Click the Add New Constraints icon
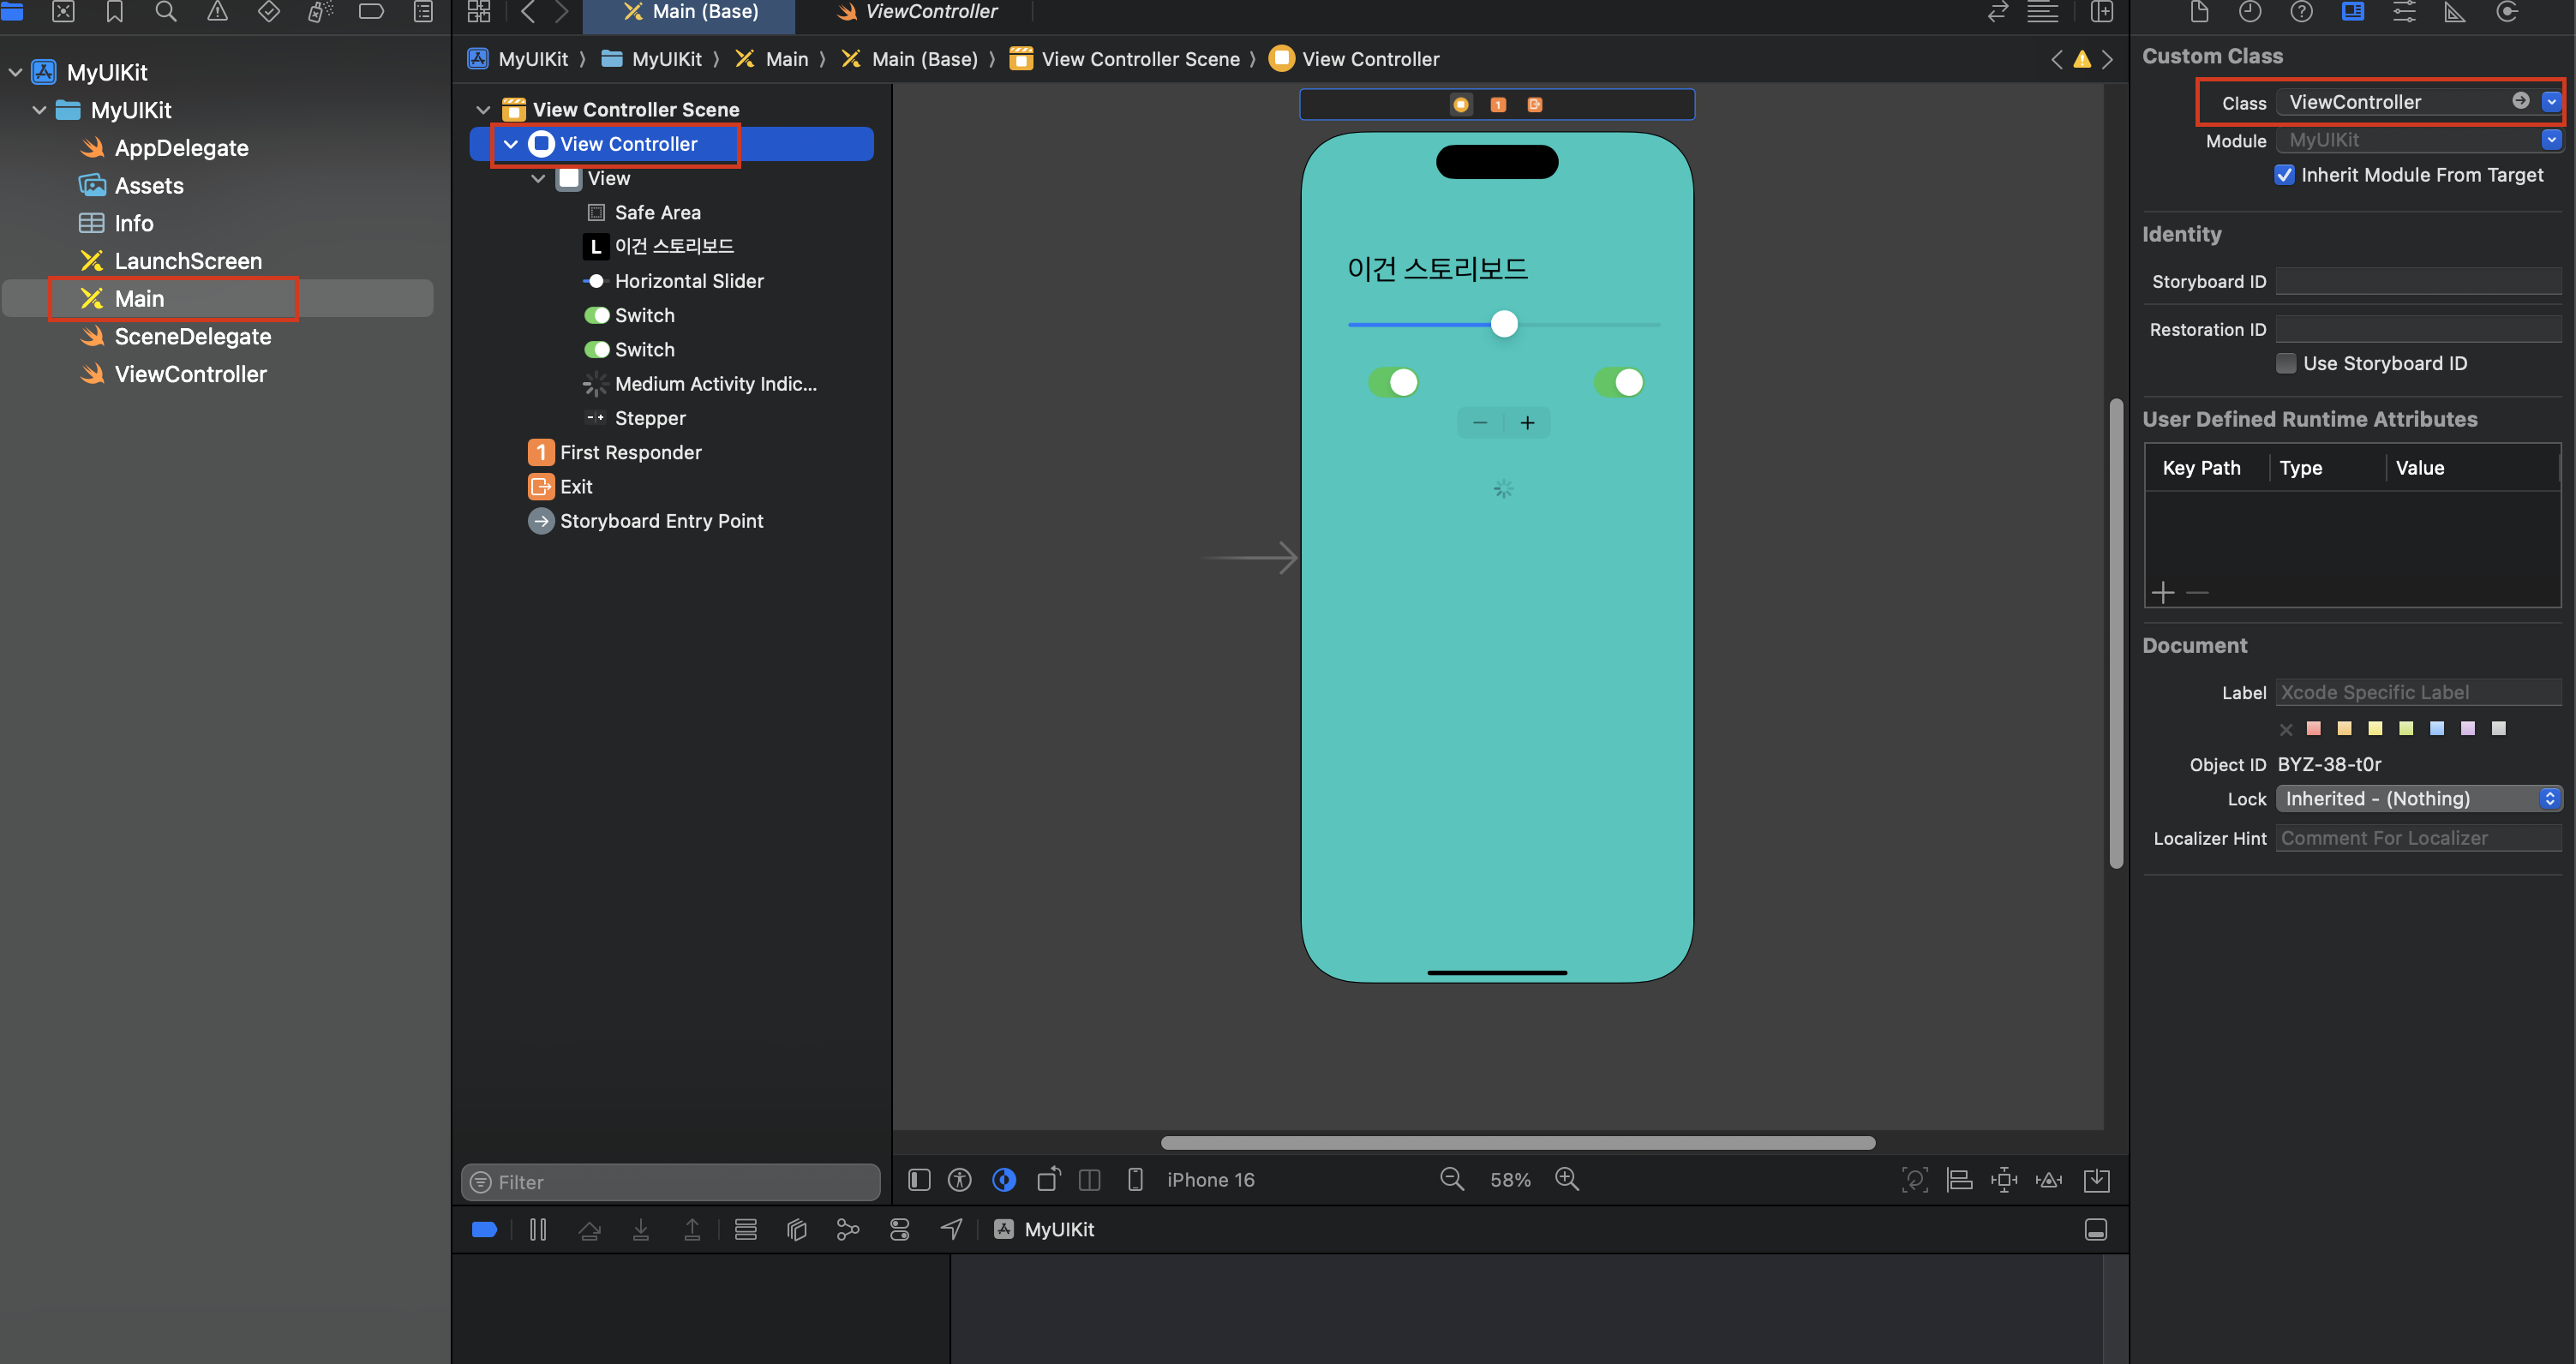This screenshot has width=2576, height=1364. 2004,1179
